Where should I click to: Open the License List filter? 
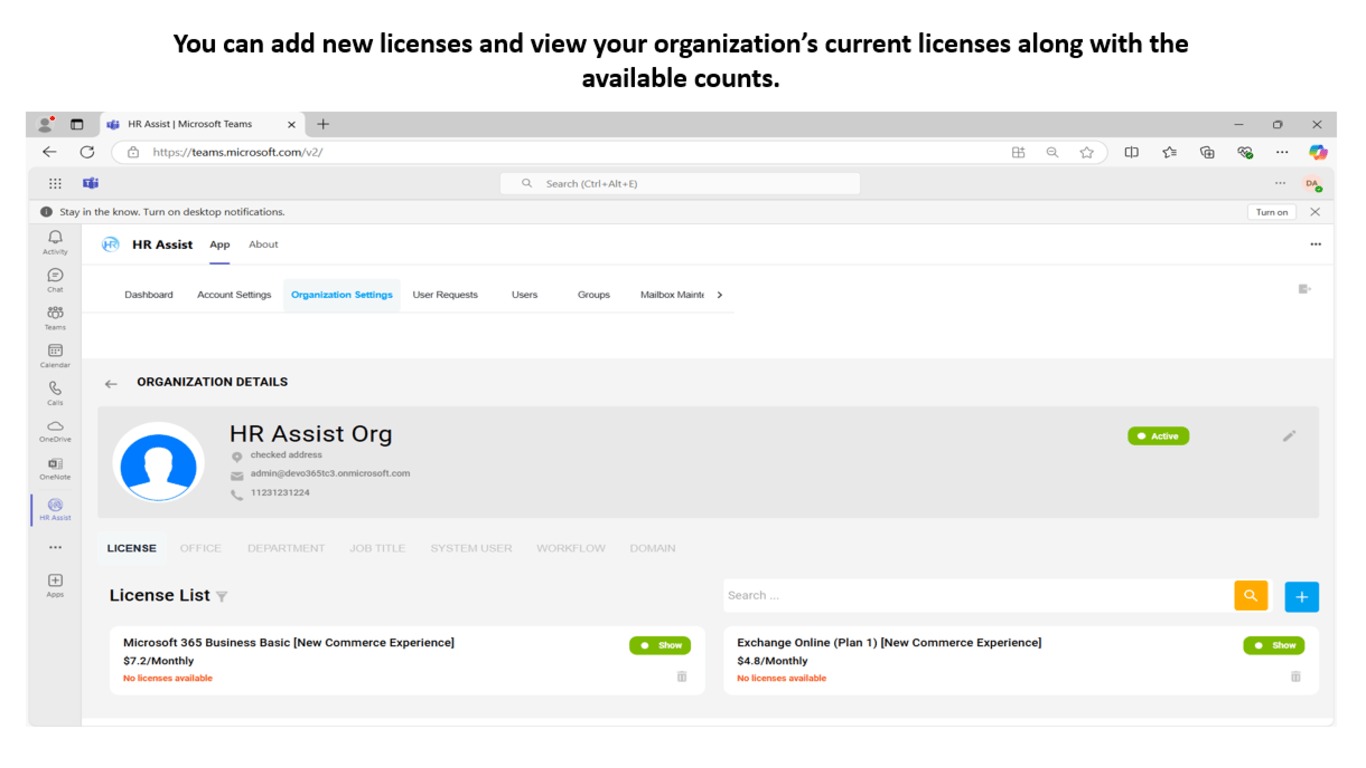point(222,597)
